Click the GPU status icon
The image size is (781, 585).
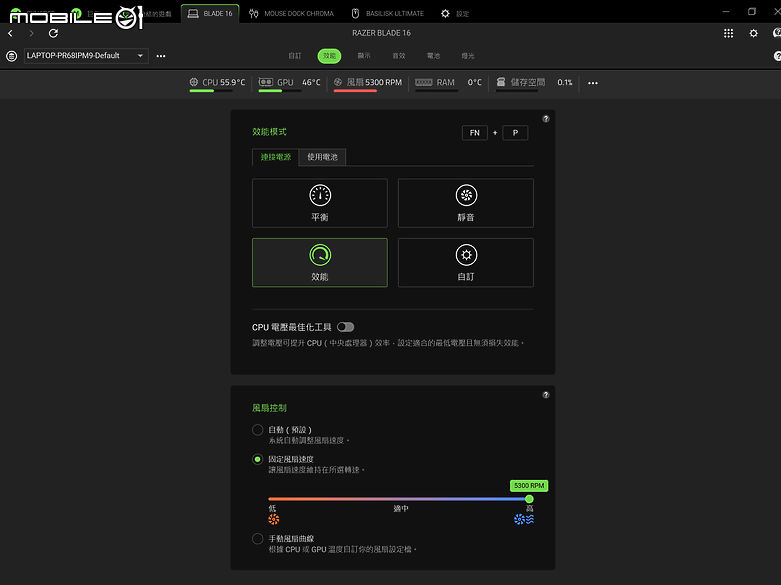(266, 82)
